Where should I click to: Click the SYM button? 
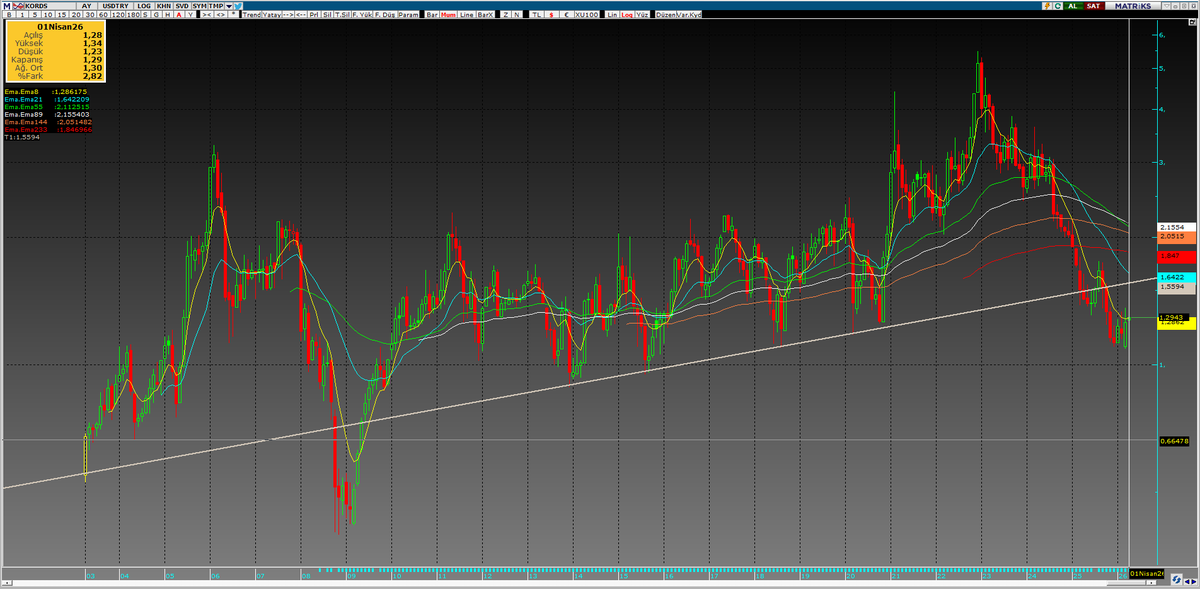point(200,6)
